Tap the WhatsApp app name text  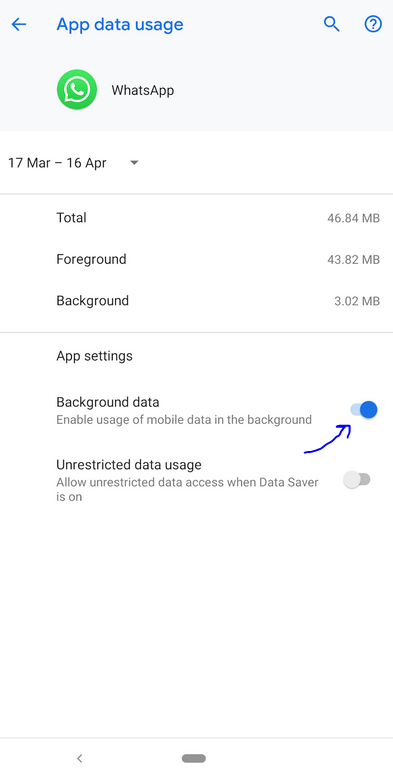[143, 90]
